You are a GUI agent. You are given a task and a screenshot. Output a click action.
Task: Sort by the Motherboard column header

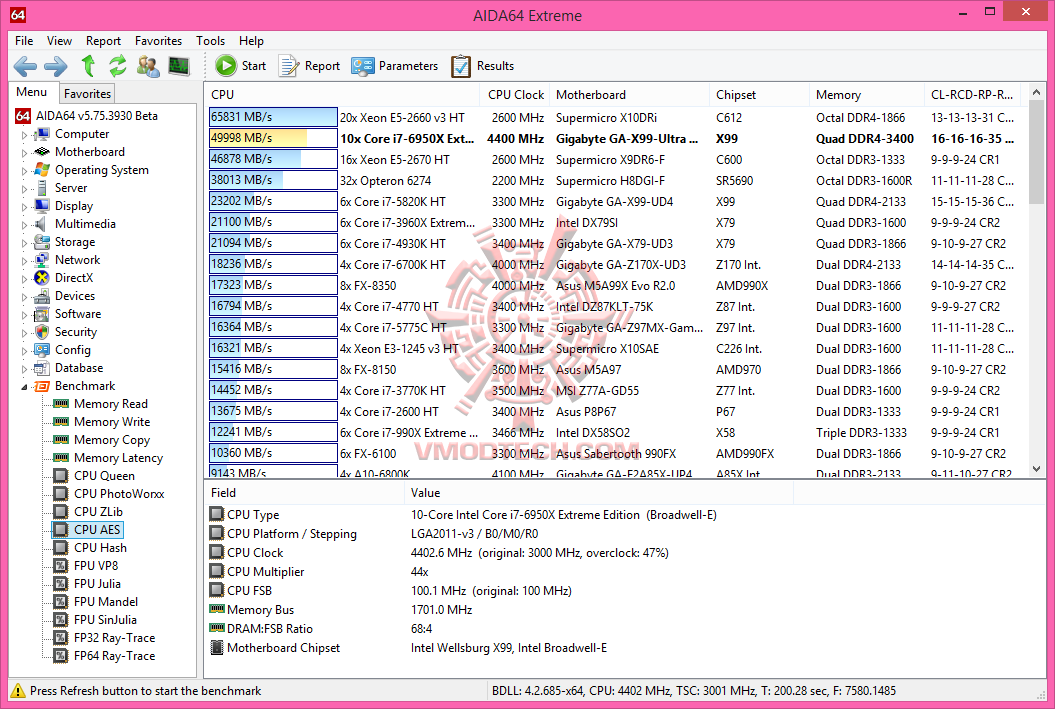tap(630, 95)
